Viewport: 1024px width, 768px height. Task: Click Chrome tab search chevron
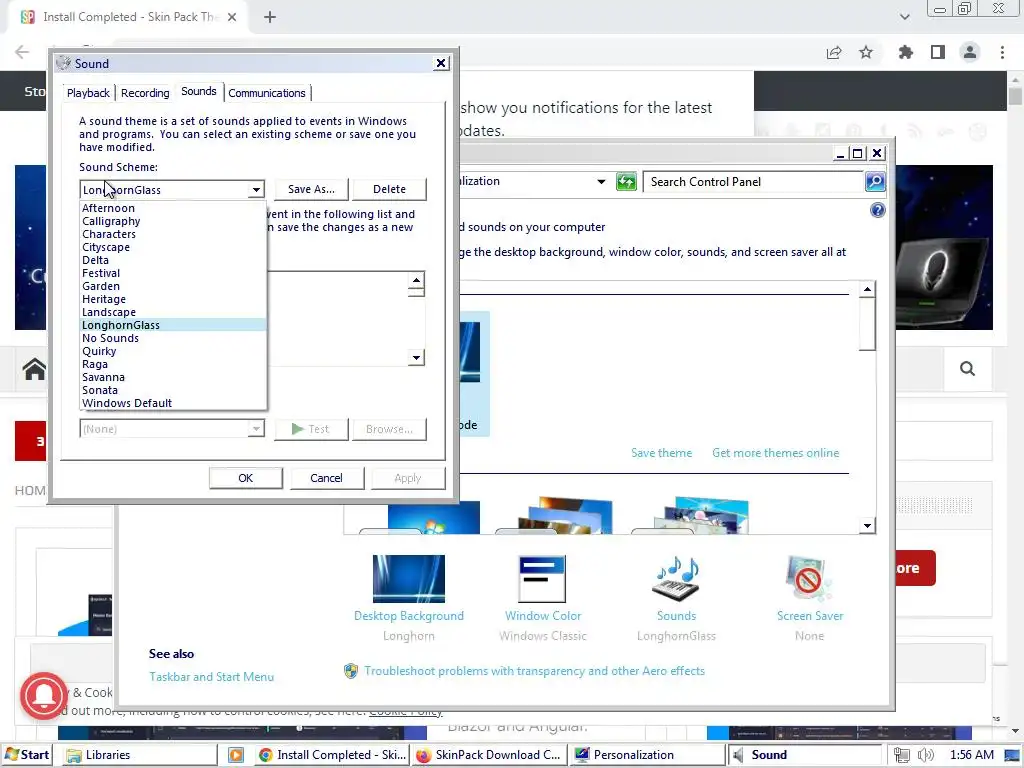pyautogui.click(x=904, y=17)
